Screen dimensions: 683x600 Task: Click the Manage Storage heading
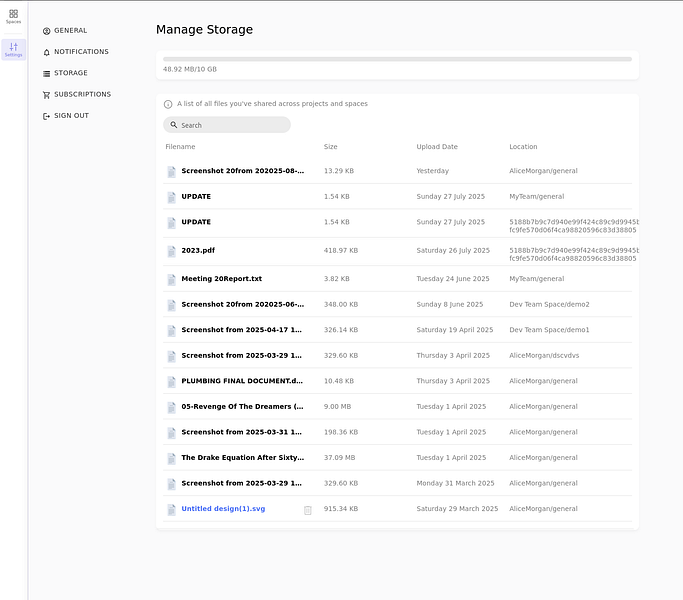point(204,30)
